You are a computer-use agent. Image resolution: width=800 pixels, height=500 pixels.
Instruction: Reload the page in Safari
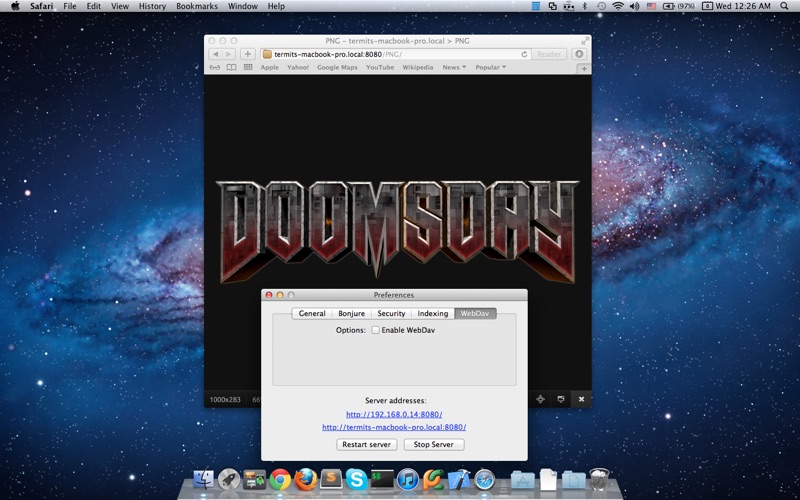(524, 54)
